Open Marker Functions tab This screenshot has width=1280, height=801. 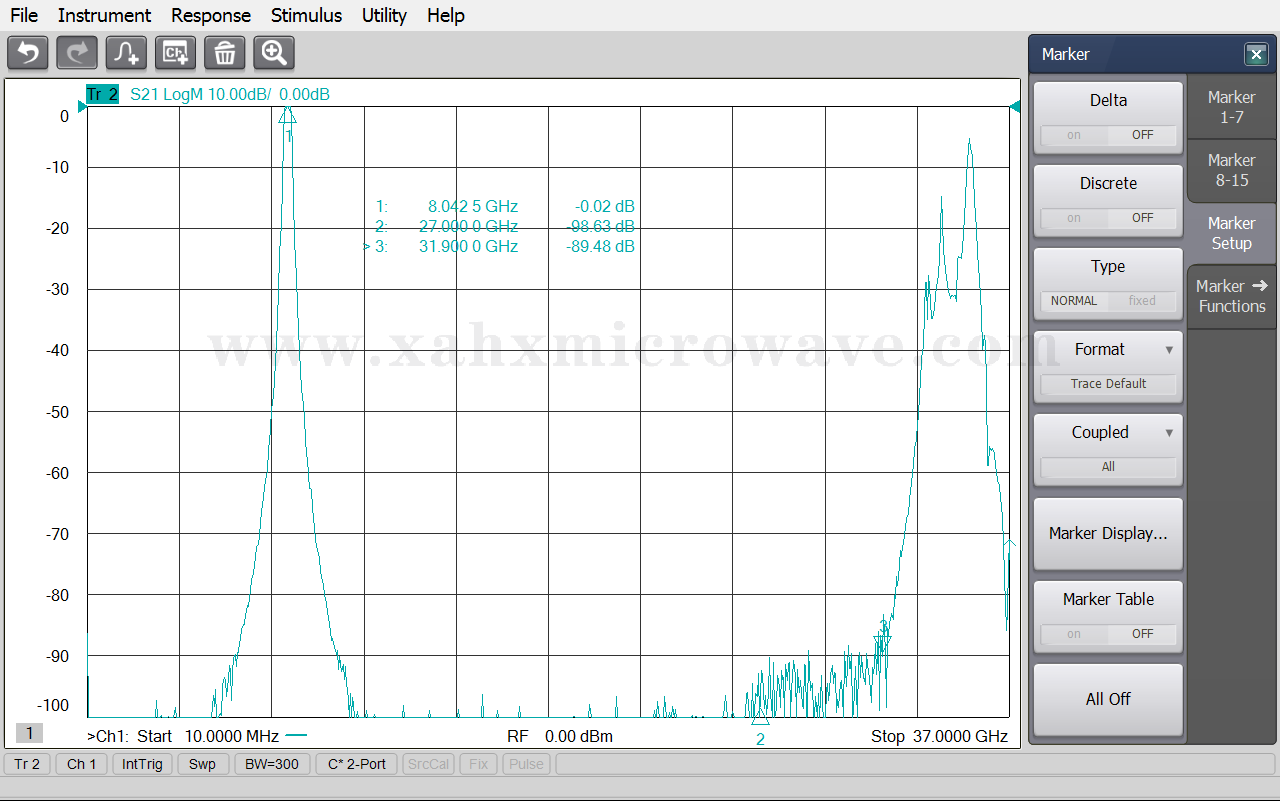(1231, 296)
